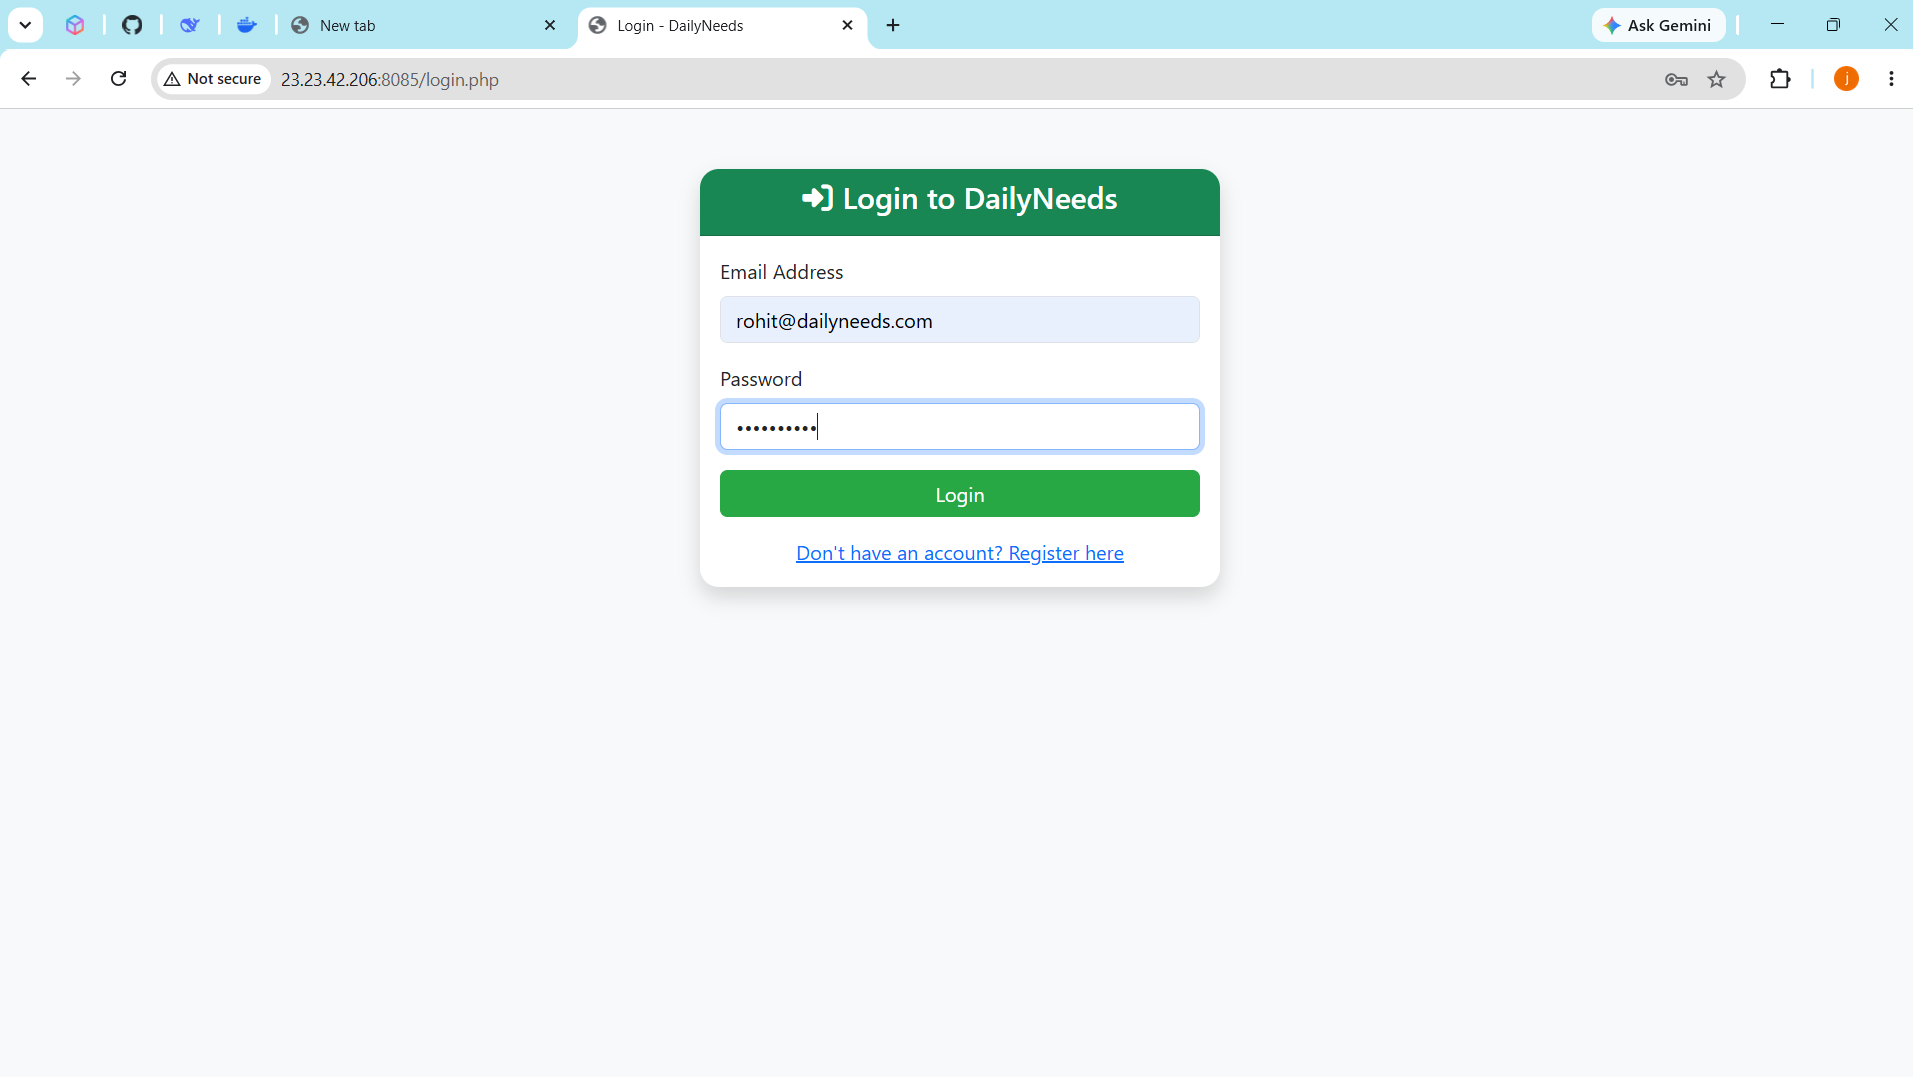
Task: Open the Chrome three-dot menu
Action: [x=1891, y=79]
